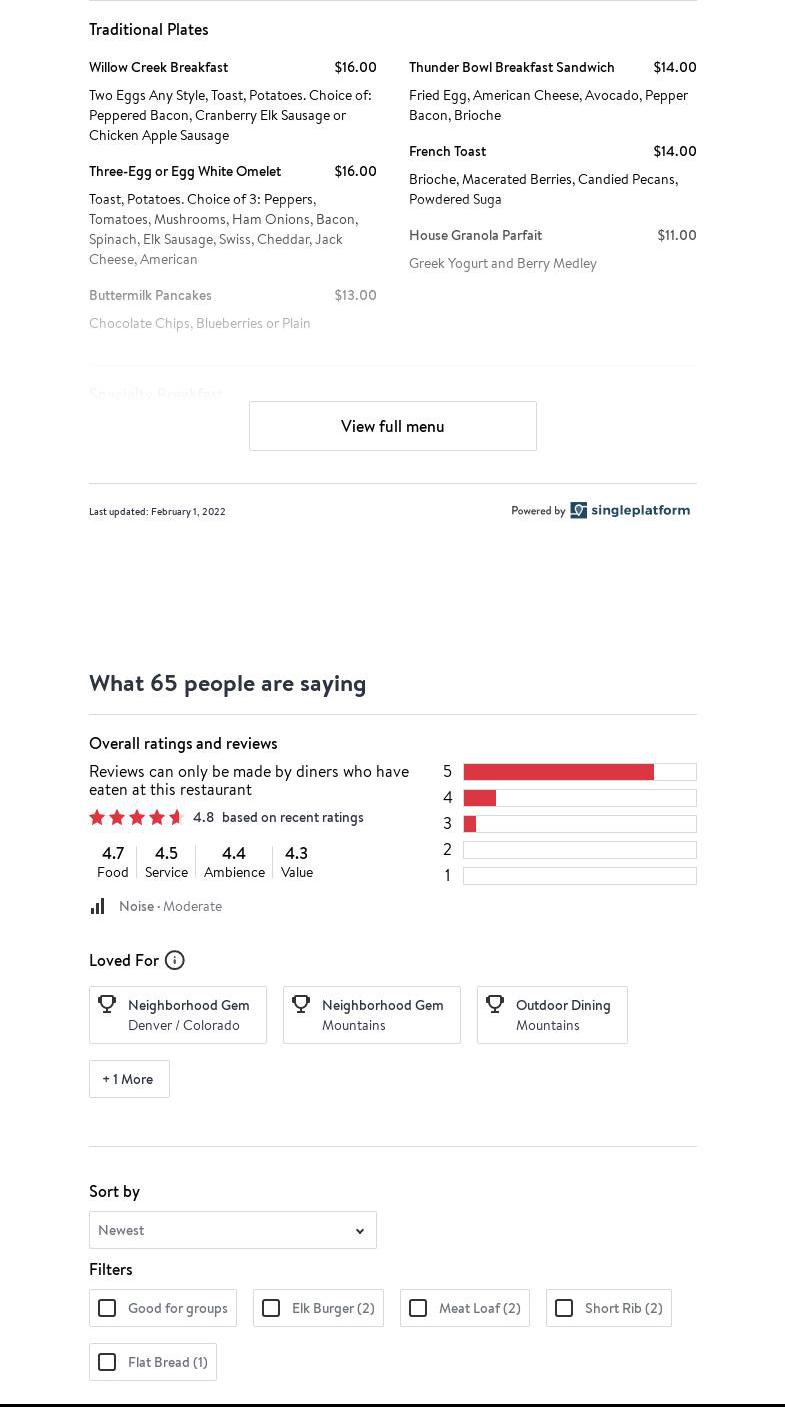Screen dimensions: 785x1407
Task: Click the noise level bars icon
Action: point(98,906)
